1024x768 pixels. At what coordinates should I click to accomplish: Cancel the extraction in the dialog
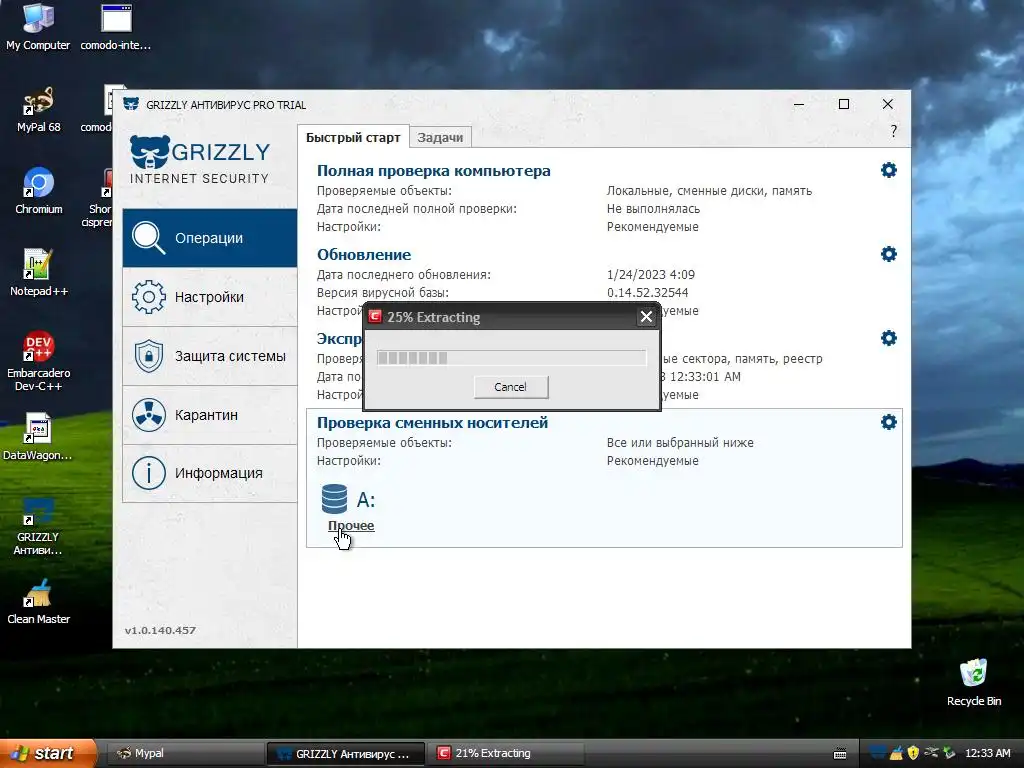pos(511,387)
